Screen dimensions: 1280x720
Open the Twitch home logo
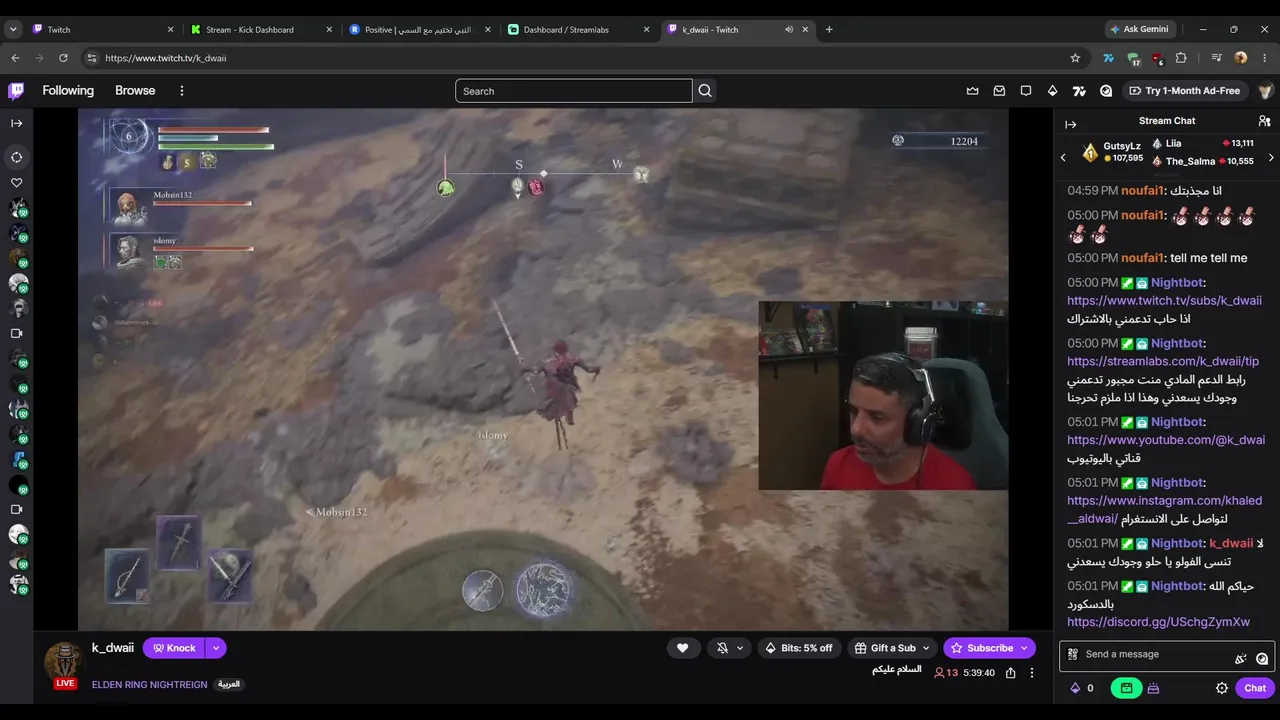point(16,91)
